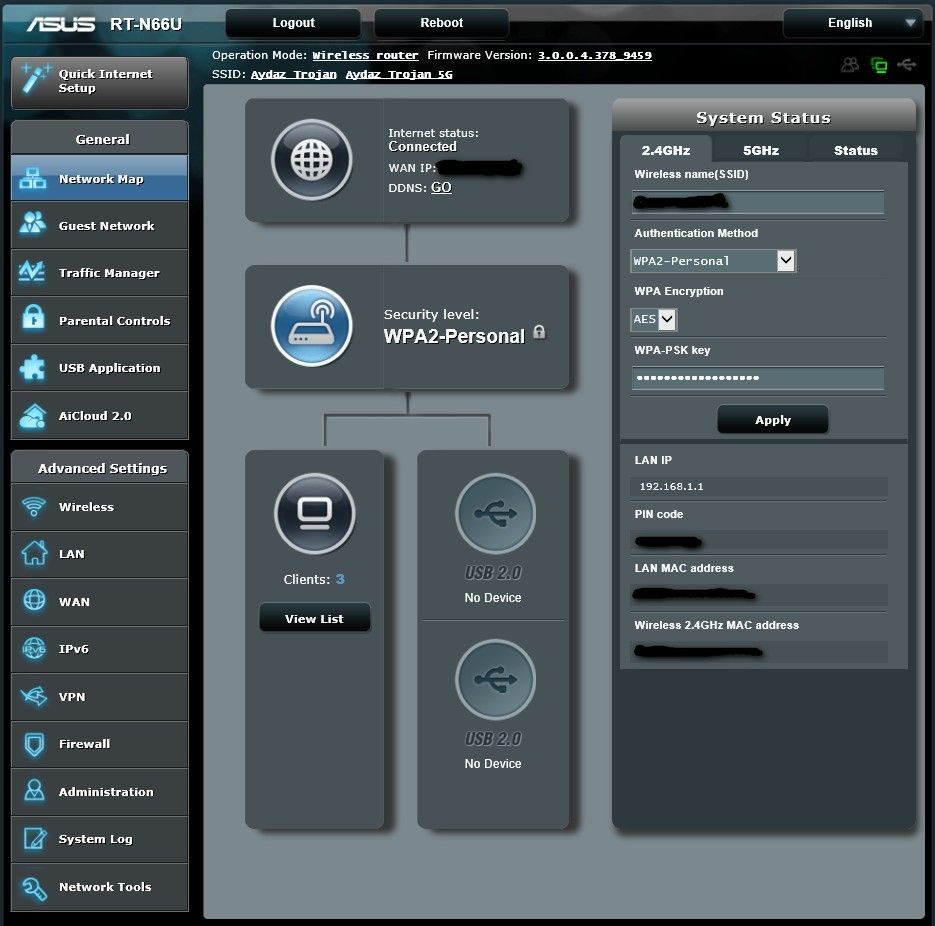Click the Reboot button

[x=441, y=23]
